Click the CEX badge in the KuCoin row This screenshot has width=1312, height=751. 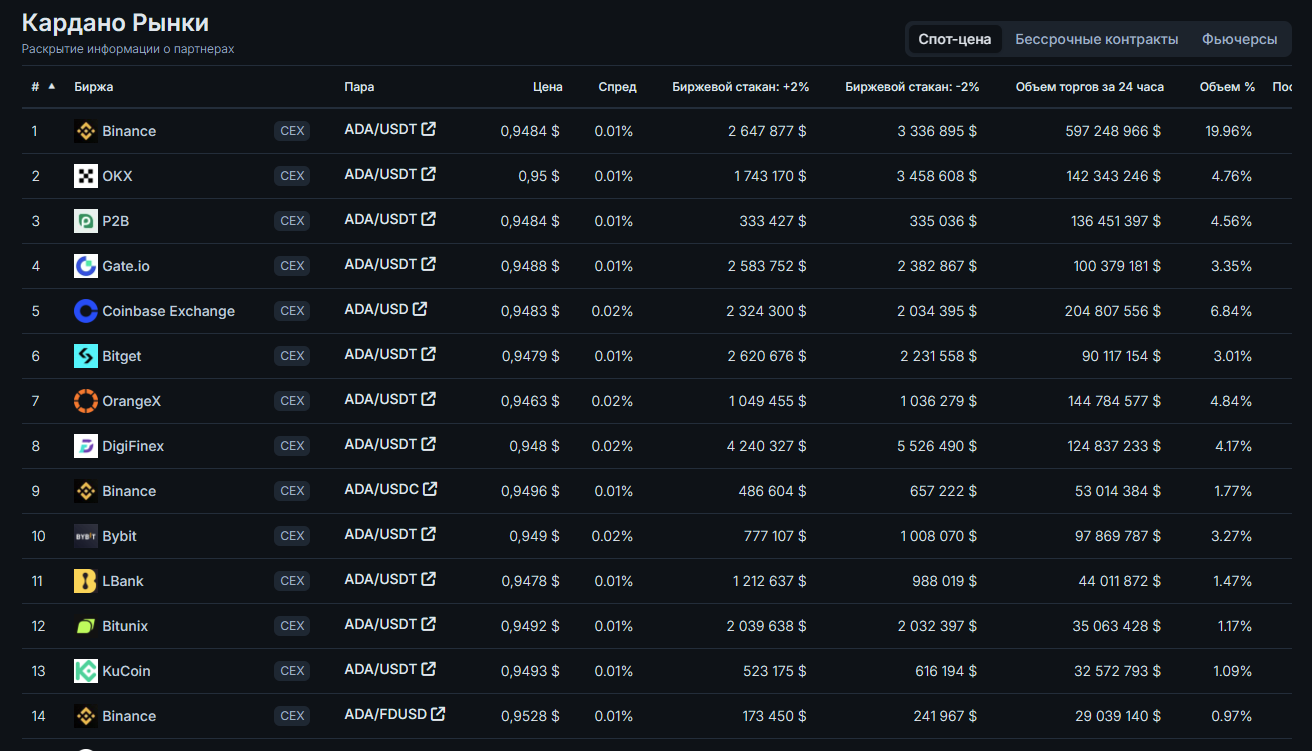(292, 671)
